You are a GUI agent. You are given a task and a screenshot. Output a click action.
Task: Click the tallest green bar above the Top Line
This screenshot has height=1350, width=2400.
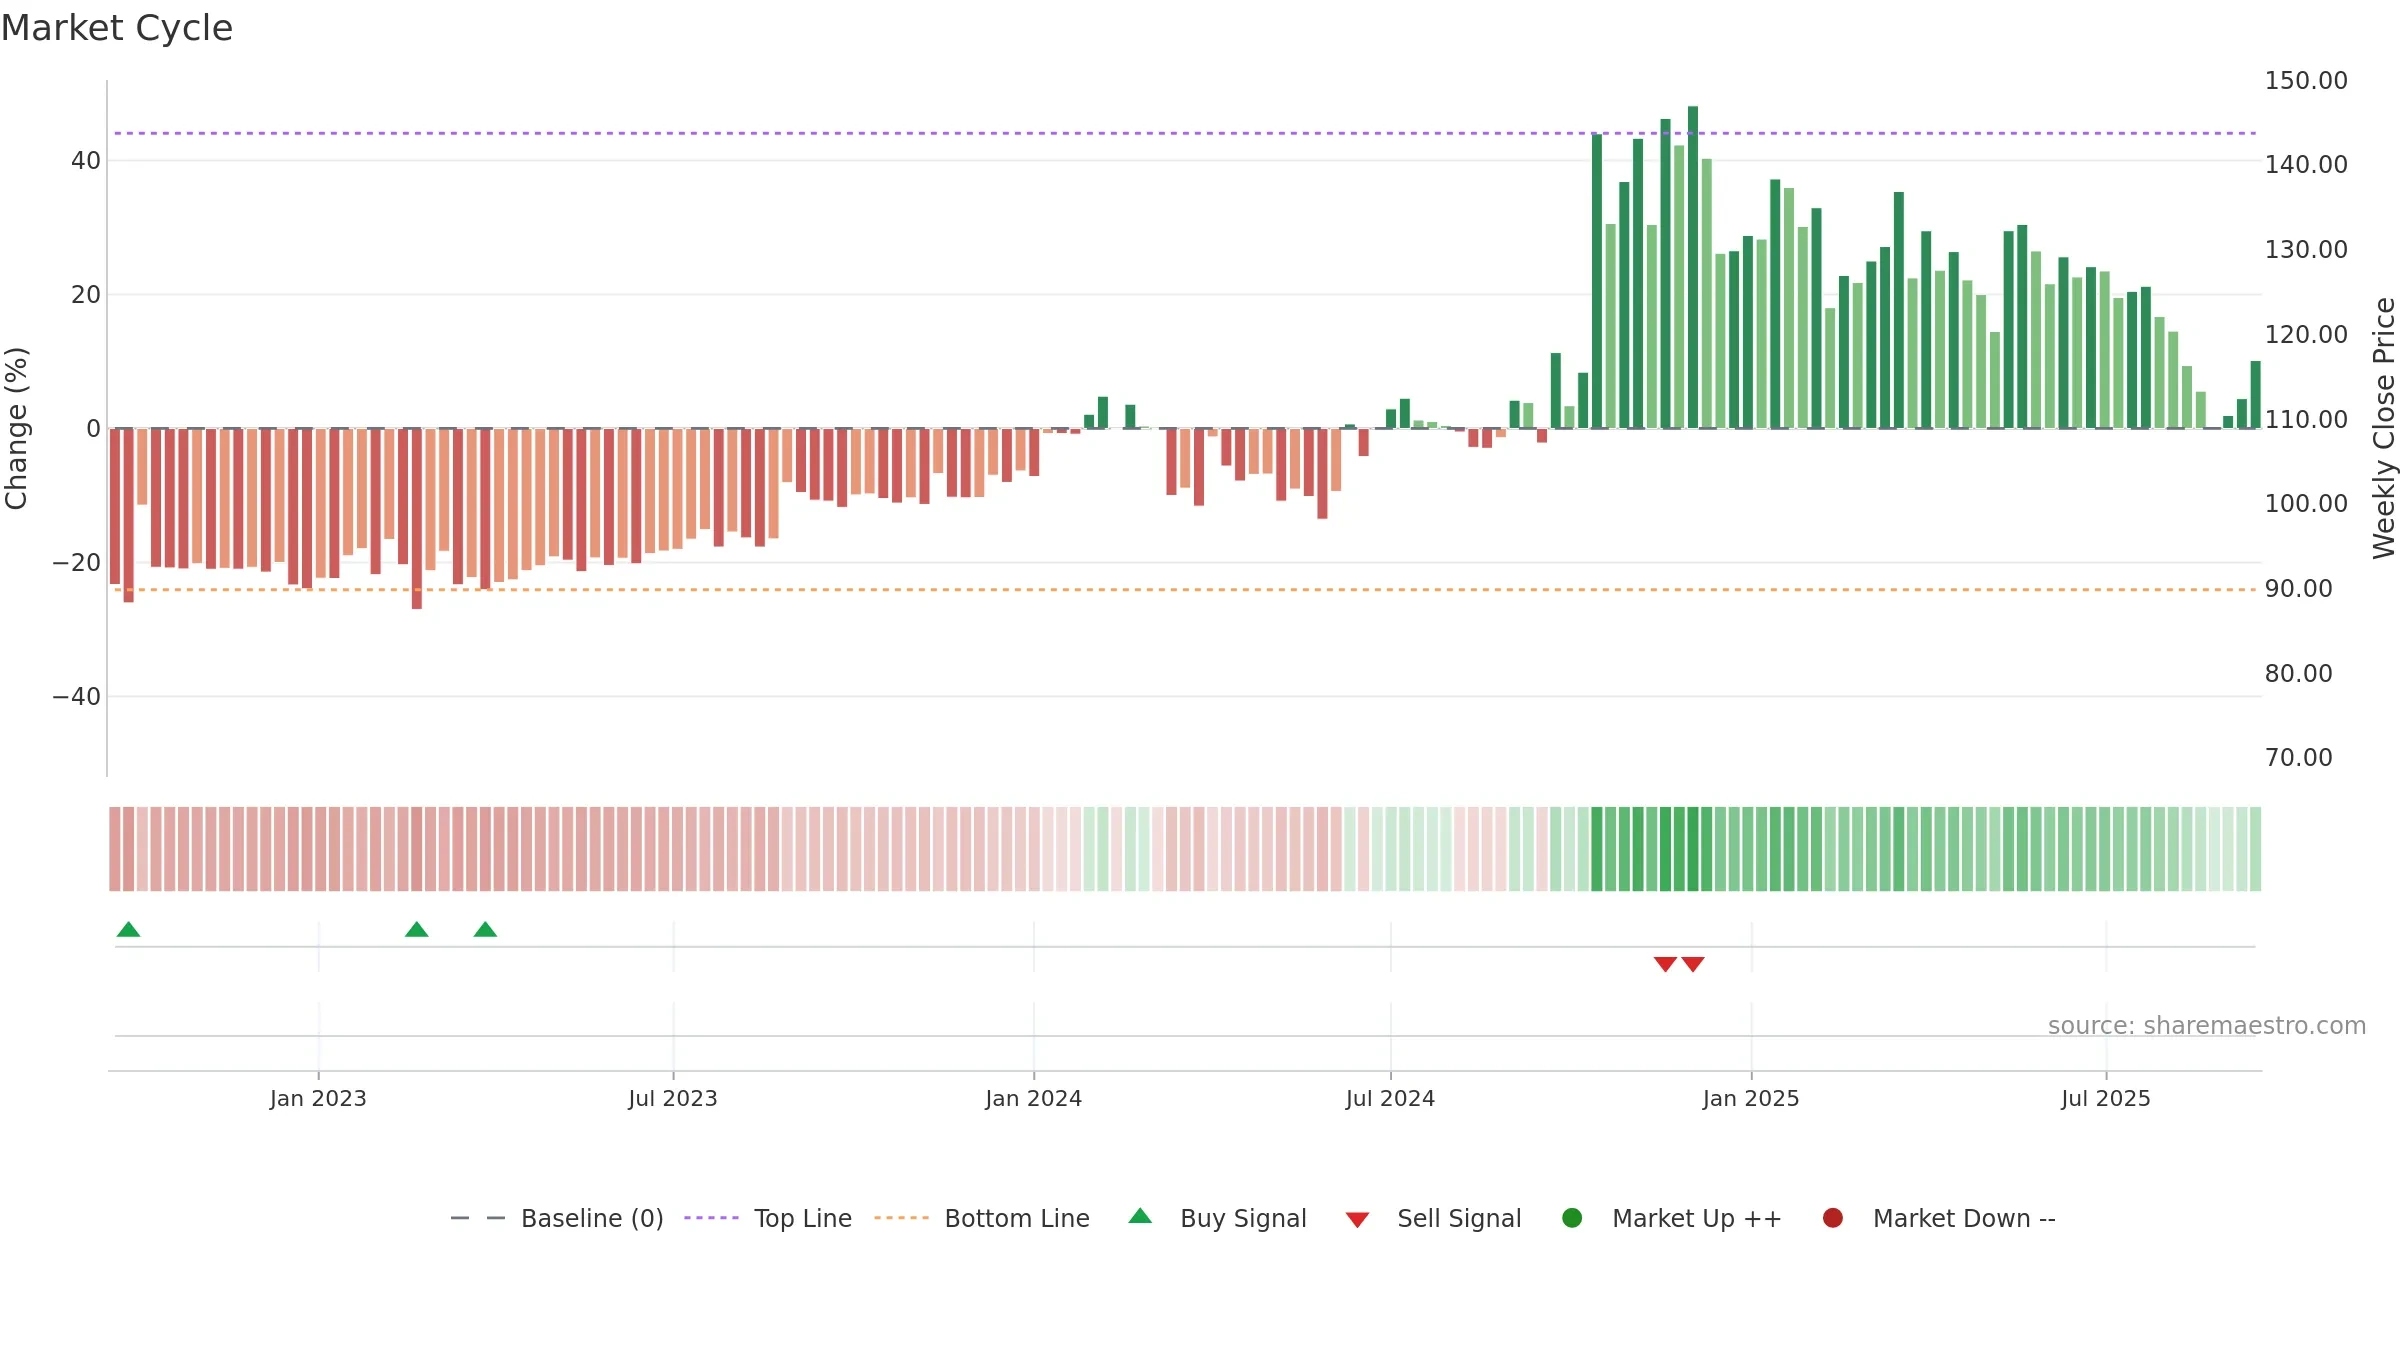coord(1693,267)
